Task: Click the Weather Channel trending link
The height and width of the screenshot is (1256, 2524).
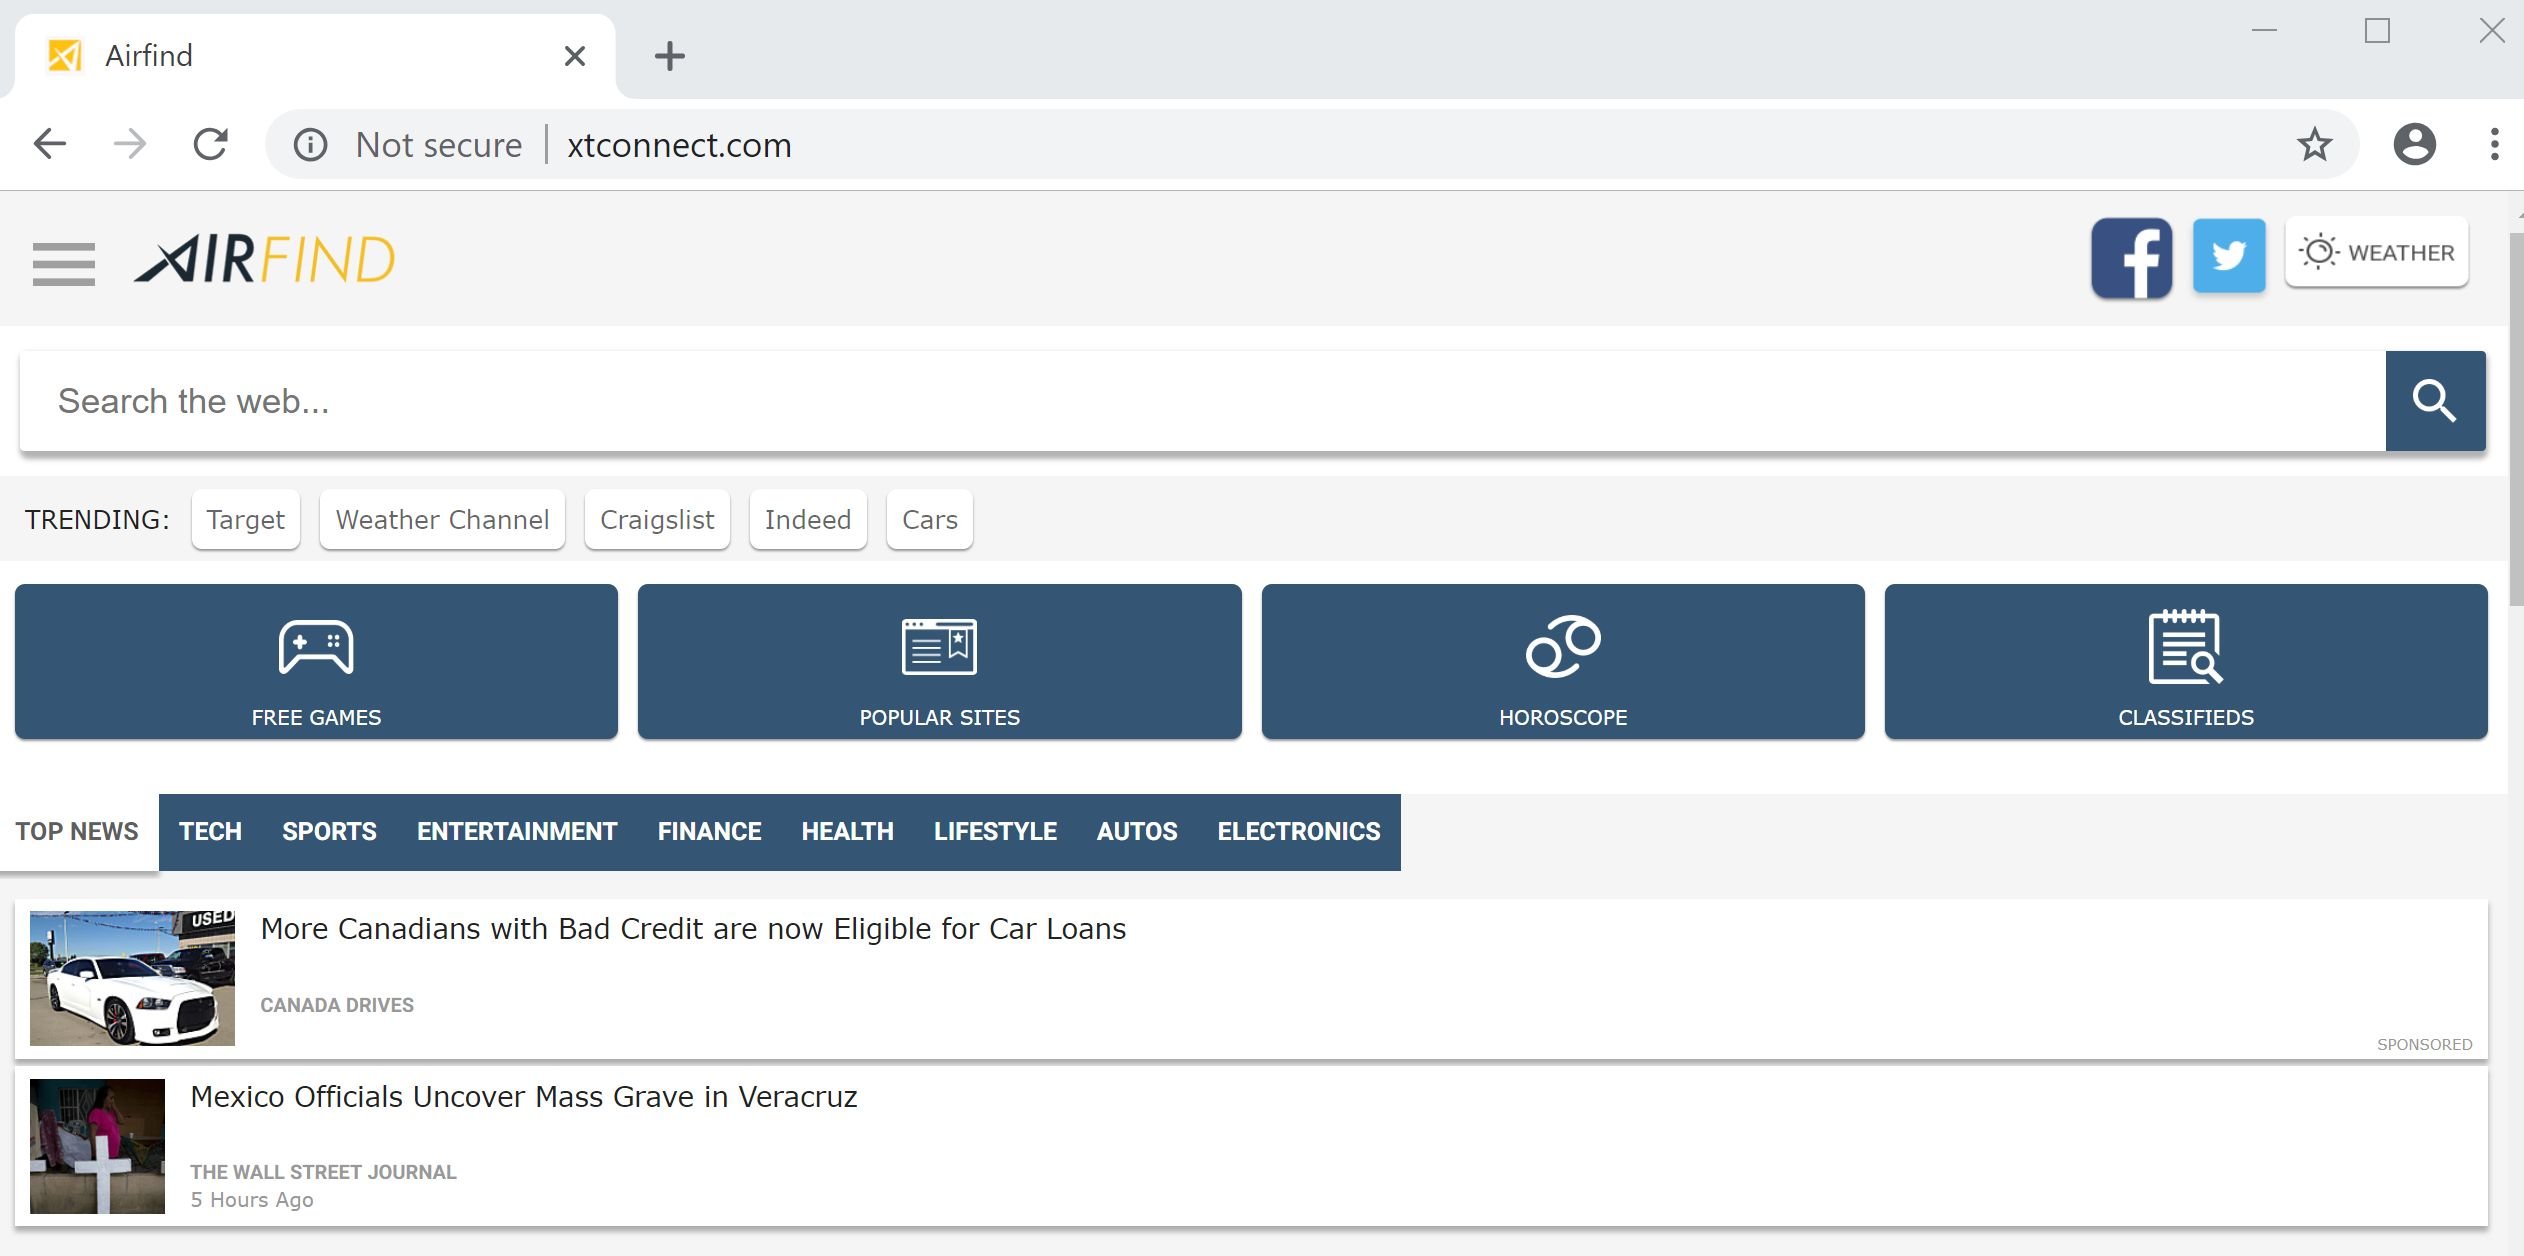Action: [x=442, y=520]
